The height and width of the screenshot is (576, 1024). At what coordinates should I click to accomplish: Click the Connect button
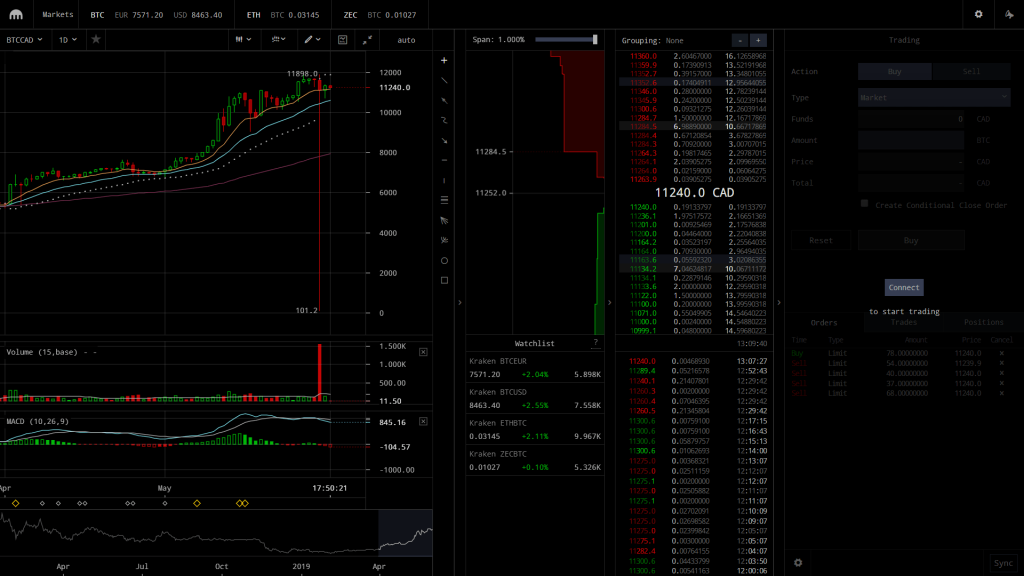pyautogui.click(x=904, y=288)
